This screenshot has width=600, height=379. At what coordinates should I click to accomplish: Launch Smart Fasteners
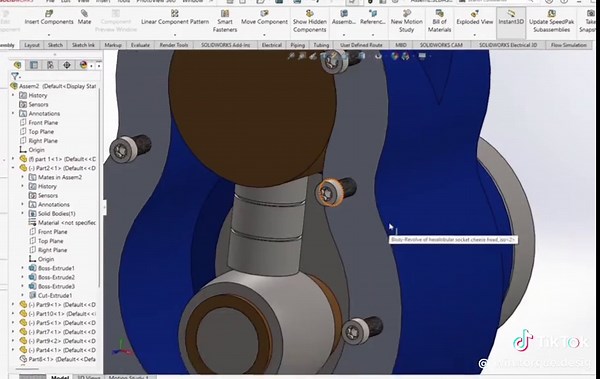[225, 21]
